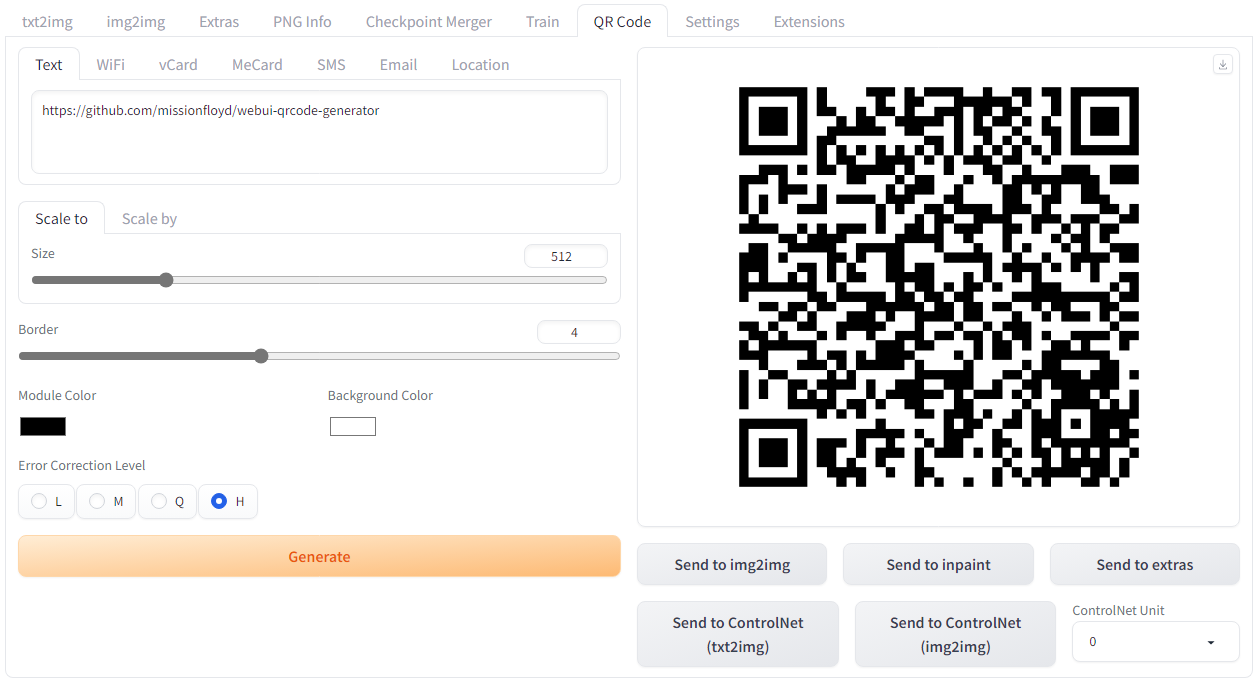Click Send to ControlNet (txt2img) button
Viewport: 1259px width, 687px height.
point(738,634)
